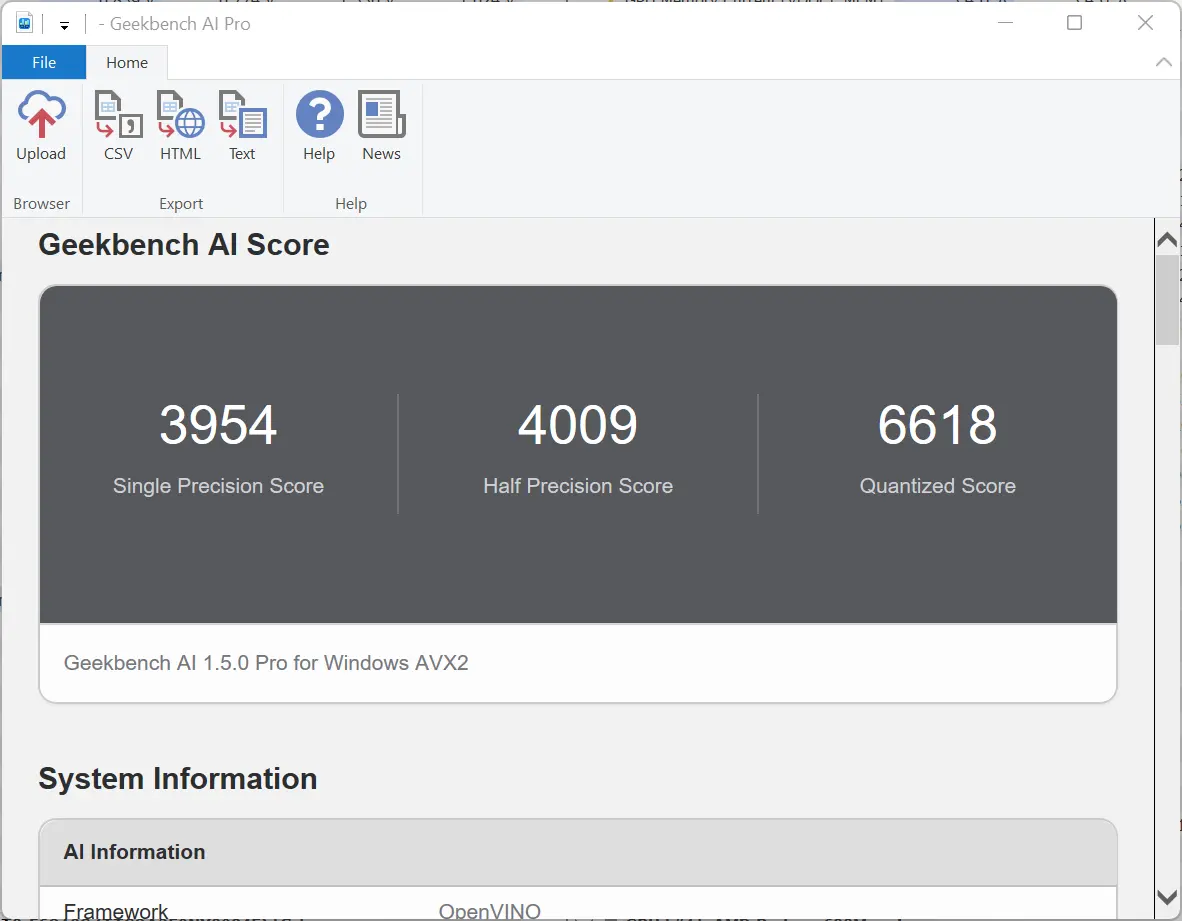Open the Quick Access Toolbar dropdown arrow

point(64,25)
